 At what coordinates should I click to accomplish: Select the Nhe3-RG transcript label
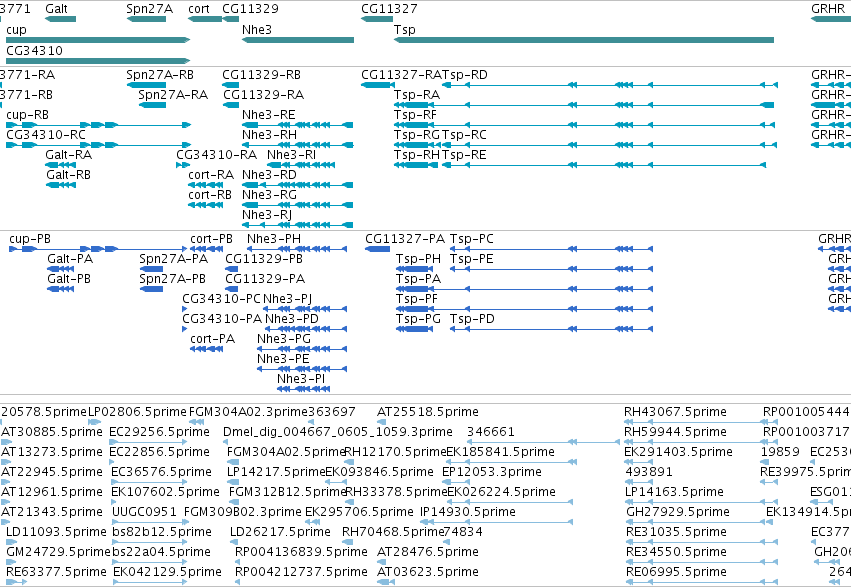pos(269,195)
